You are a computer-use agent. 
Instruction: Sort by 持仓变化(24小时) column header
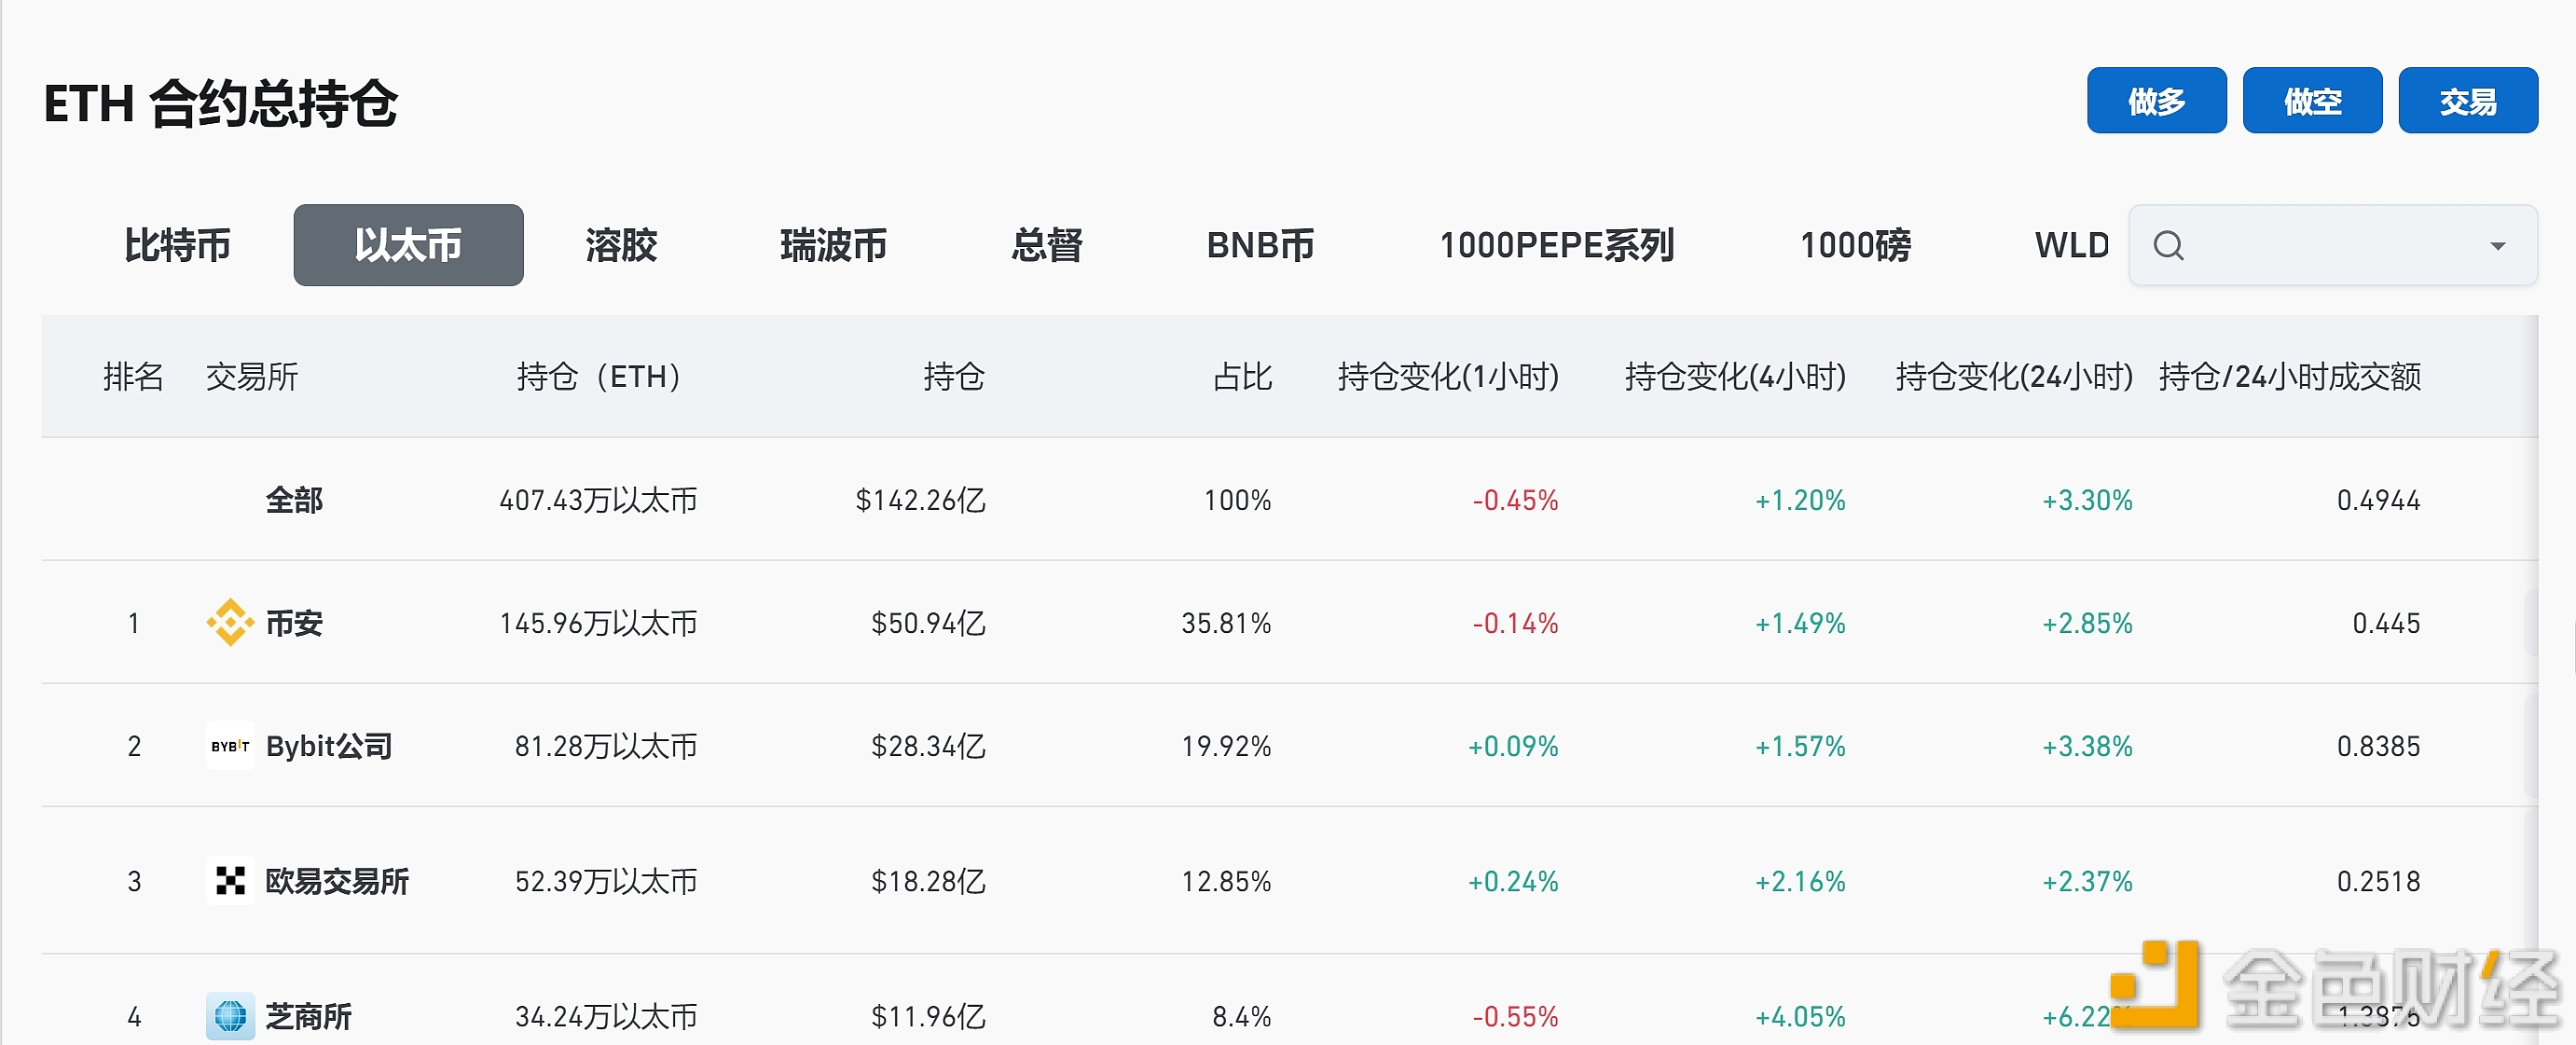pos(2014,377)
